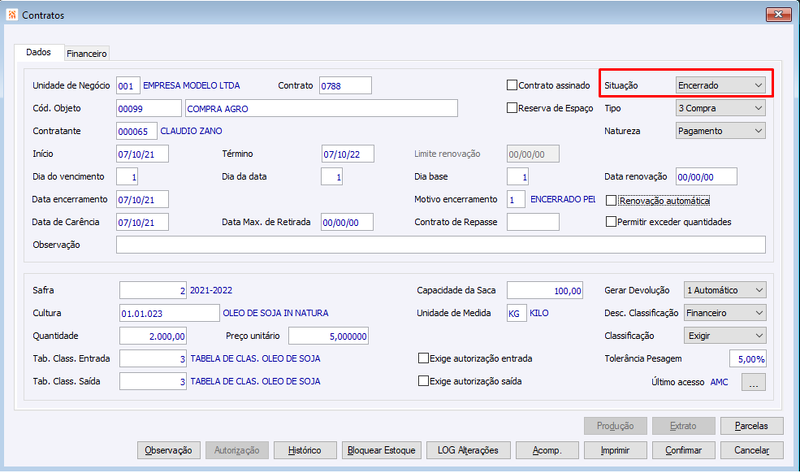Click the Dia base field
The height and width of the screenshot is (473, 800).
pos(517,177)
